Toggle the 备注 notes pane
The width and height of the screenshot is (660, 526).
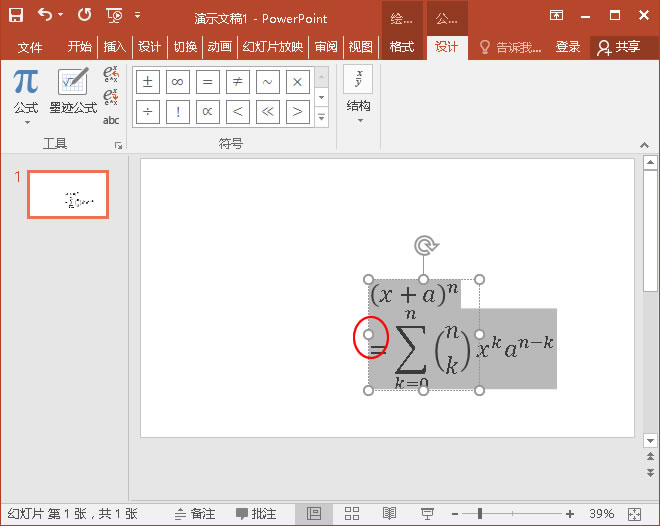(195, 513)
